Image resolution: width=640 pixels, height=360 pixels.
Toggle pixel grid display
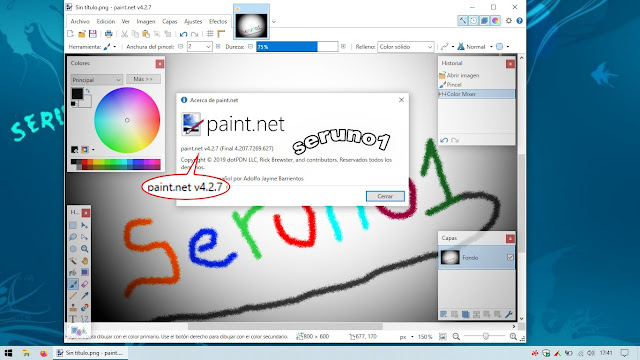(210, 34)
